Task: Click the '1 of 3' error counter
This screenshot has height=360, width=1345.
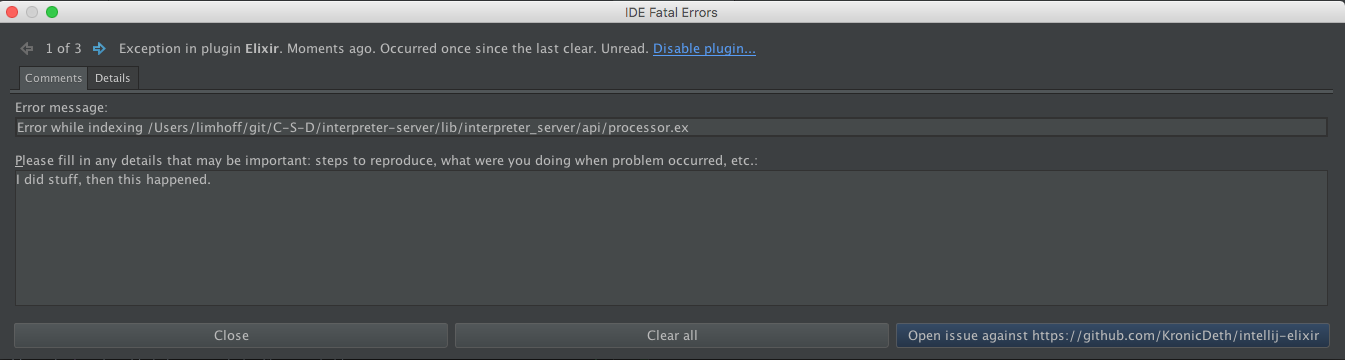Action: 63,48
